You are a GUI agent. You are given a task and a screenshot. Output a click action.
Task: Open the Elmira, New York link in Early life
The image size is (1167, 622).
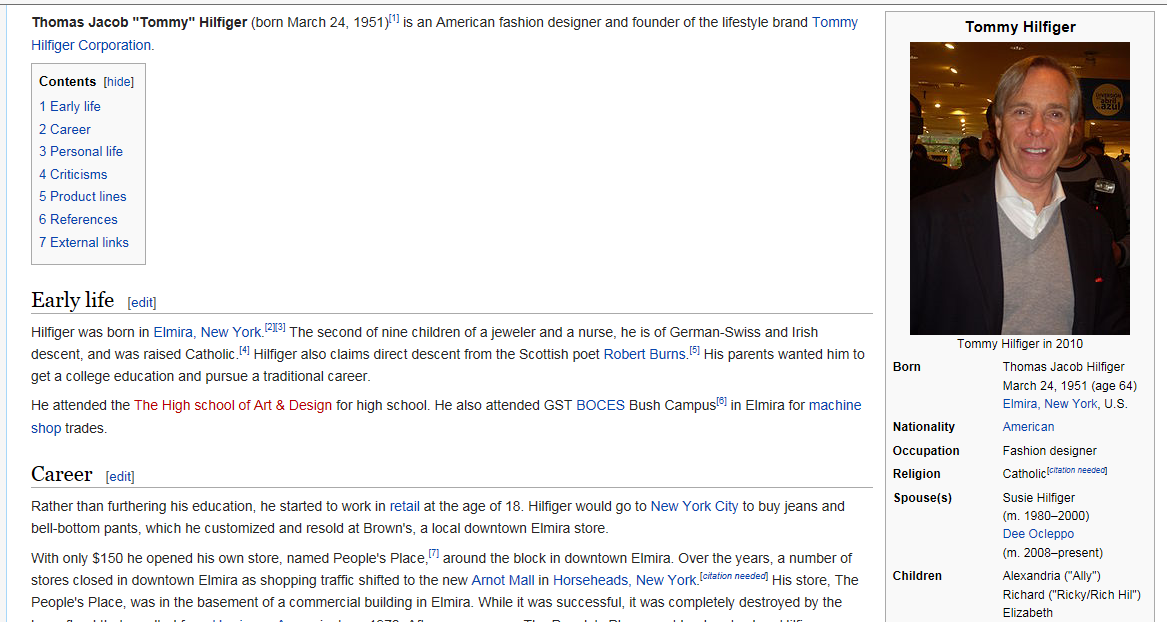click(x=208, y=333)
